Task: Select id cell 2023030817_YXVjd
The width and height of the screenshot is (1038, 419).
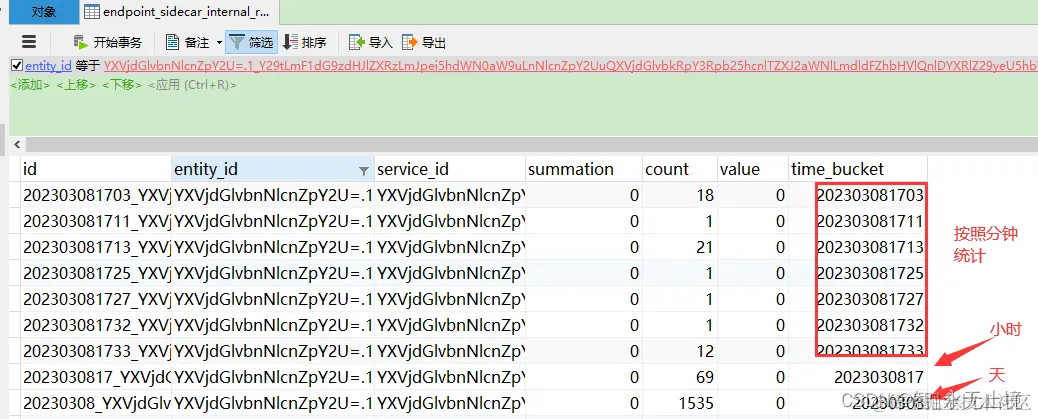Action: [96, 377]
